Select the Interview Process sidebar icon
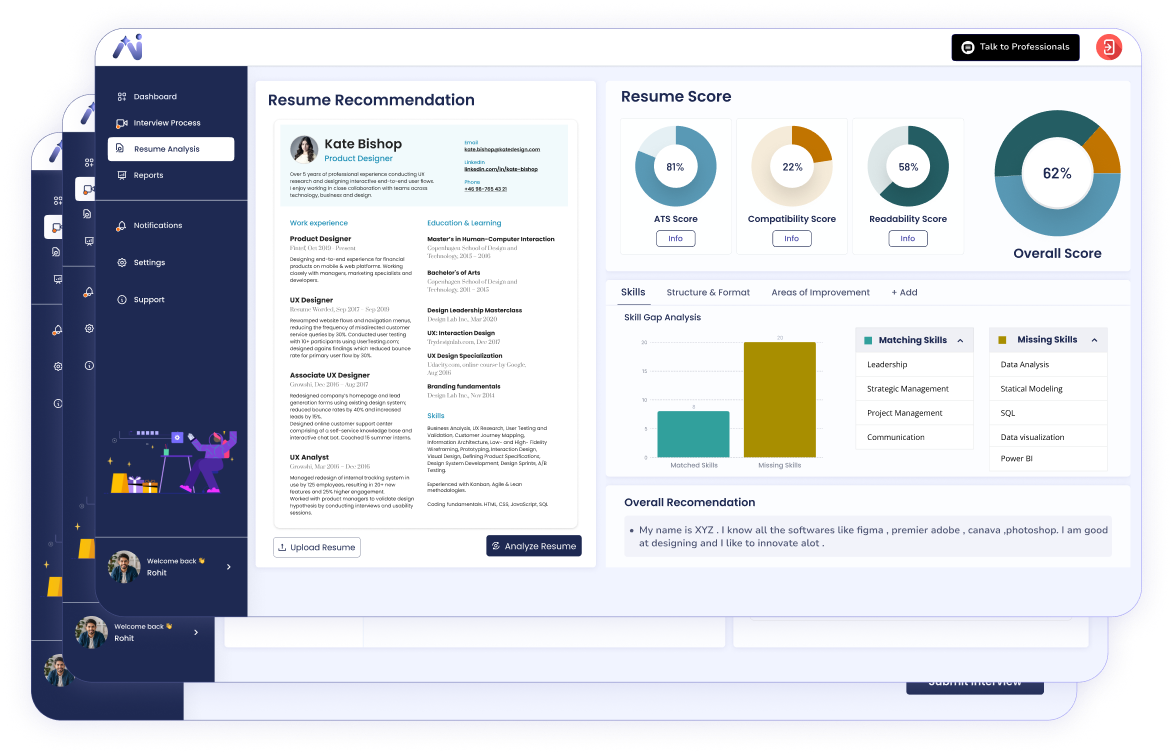The width and height of the screenshot is (1173, 754). 121,122
